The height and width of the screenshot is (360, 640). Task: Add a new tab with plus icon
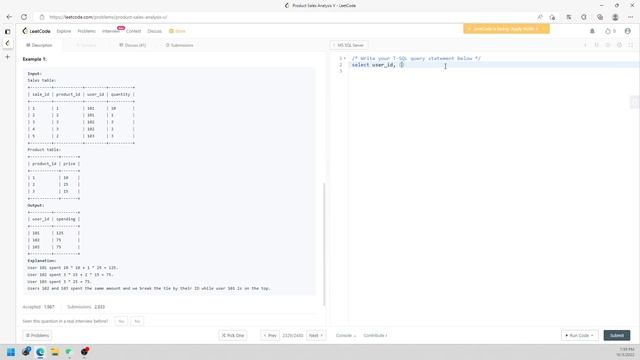(x=7, y=57)
